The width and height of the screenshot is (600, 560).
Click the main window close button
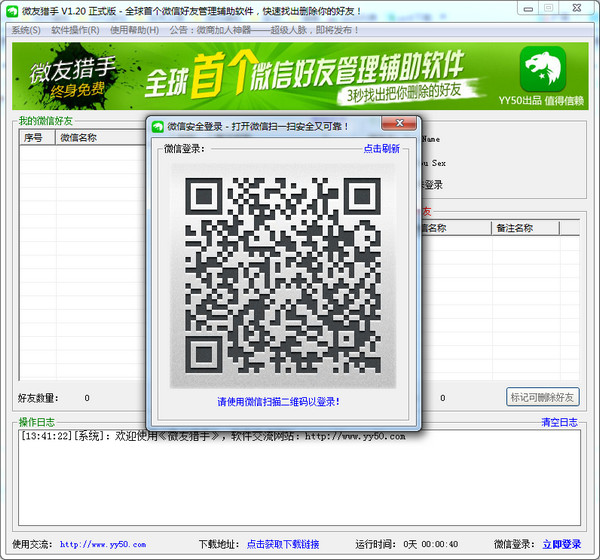point(577,8)
